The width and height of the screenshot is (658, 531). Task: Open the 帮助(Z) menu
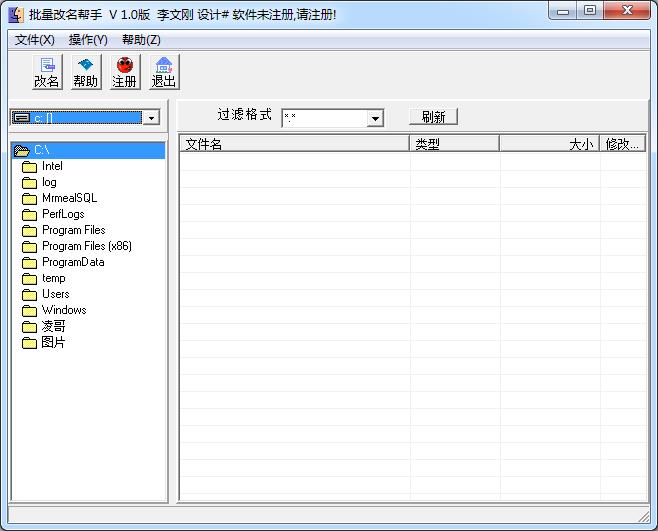[141, 40]
